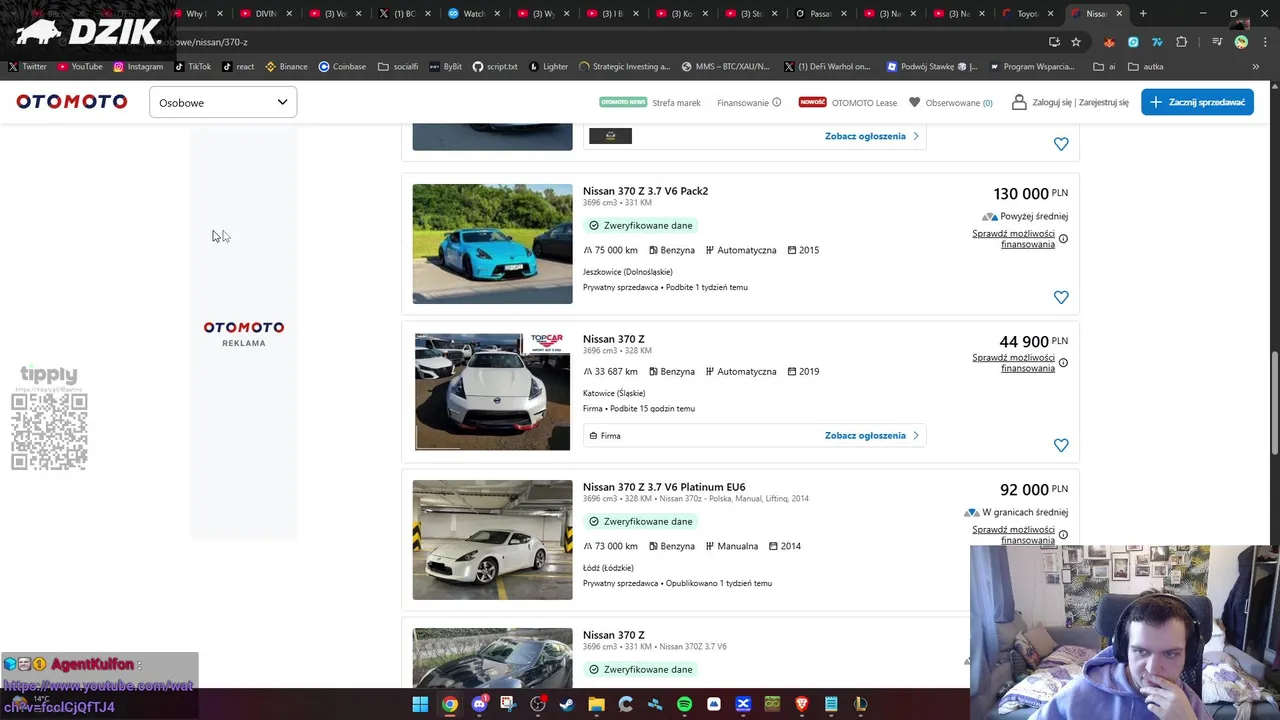This screenshot has height=720, width=1280.
Task: Open Spotify from the taskbar
Action: coord(684,704)
